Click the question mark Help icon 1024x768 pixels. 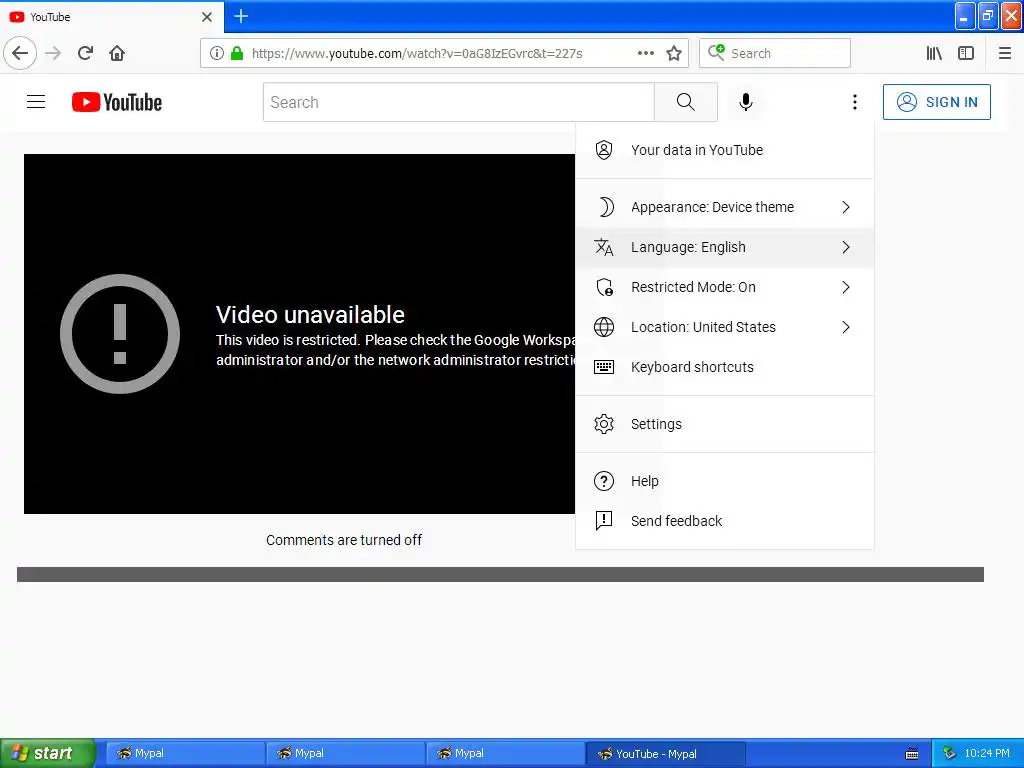[x=603, y=481]
